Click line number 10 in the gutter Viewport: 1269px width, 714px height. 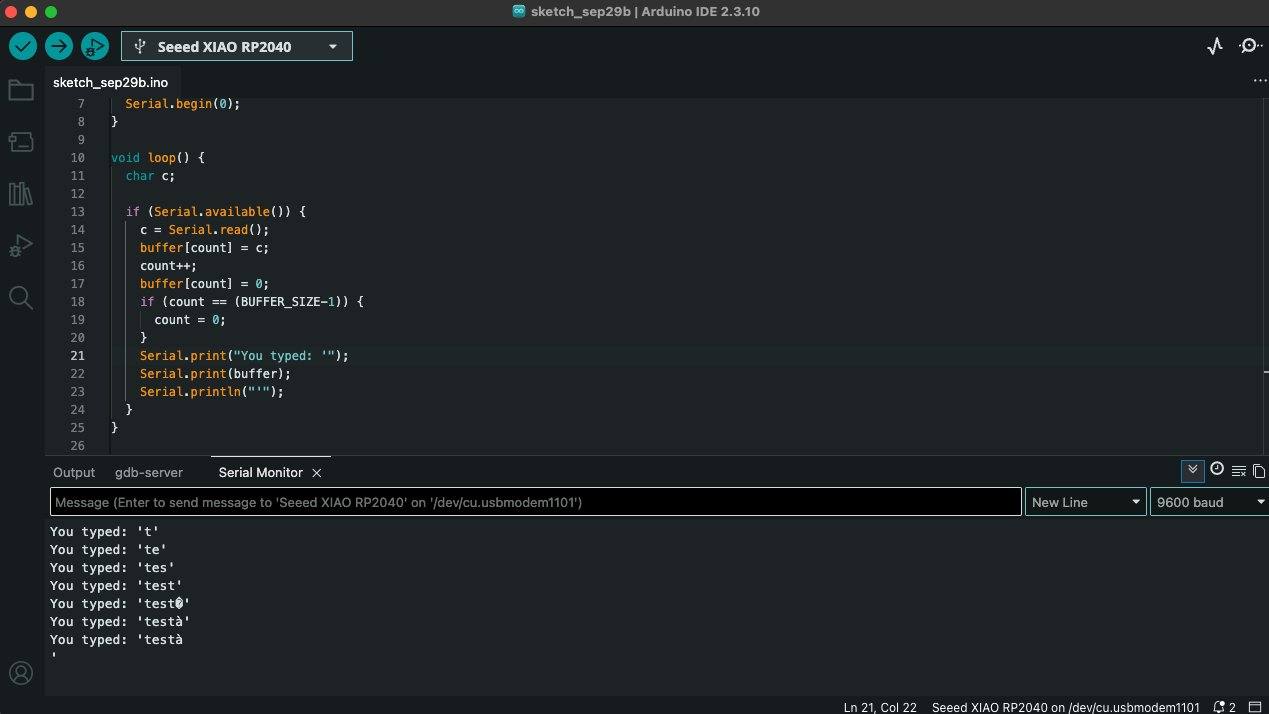[78, 158]
